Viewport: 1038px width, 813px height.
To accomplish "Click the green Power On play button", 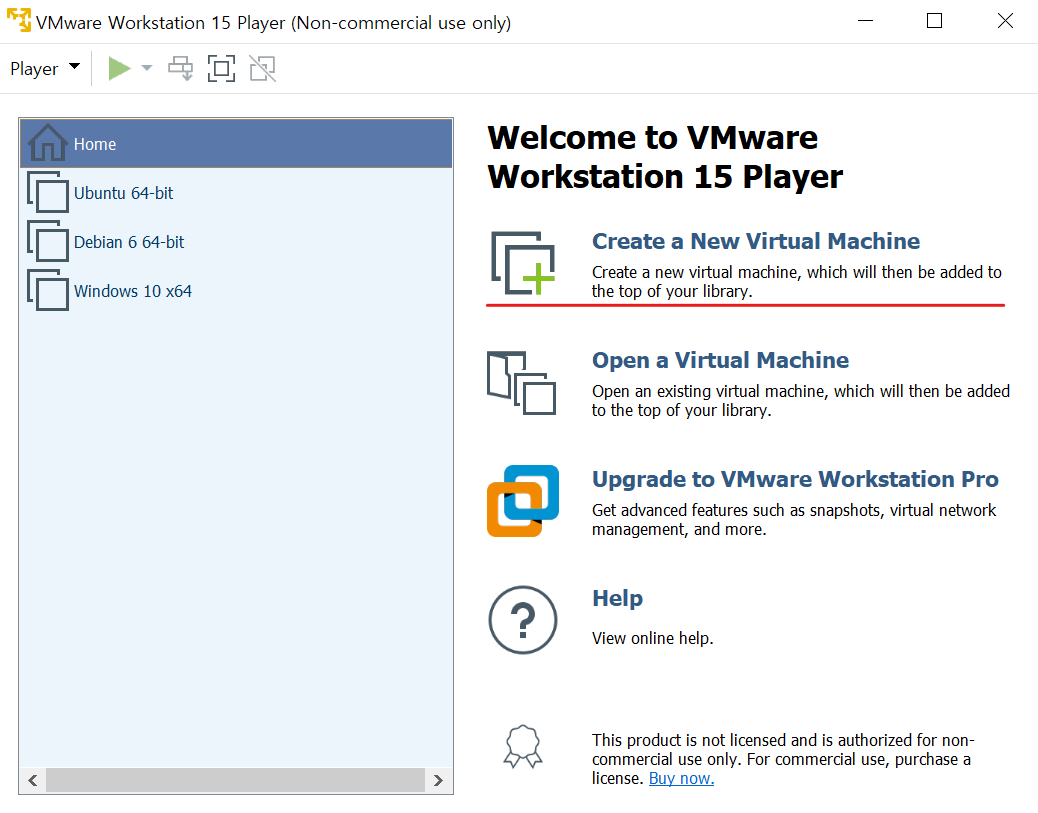I will 119,68.
